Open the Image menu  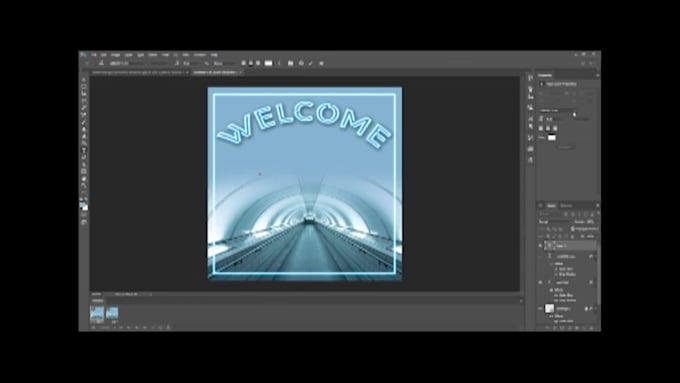115,55
